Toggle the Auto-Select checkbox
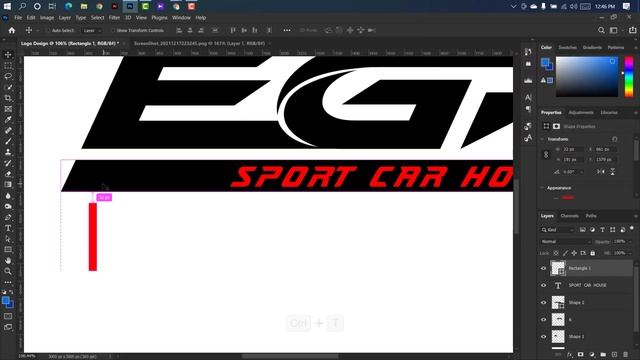The image size is (640, 360). [x=47, y=31]
